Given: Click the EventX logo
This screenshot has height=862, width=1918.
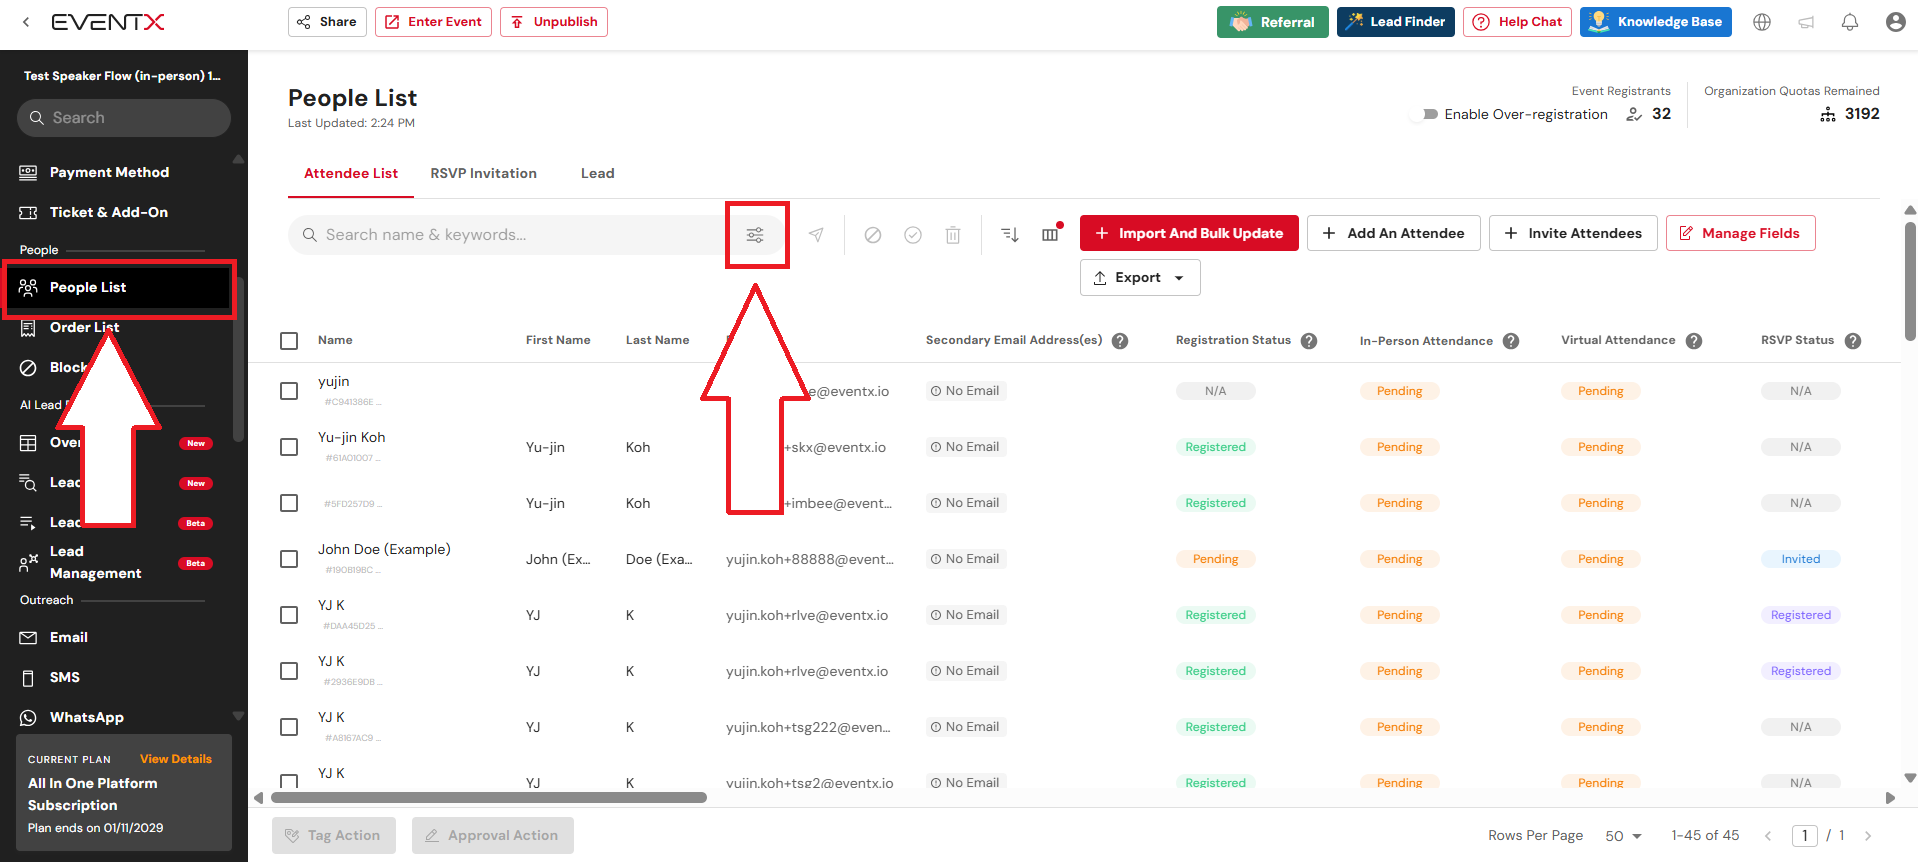Looking at the screenshot, I should click(x=107, y=22).
